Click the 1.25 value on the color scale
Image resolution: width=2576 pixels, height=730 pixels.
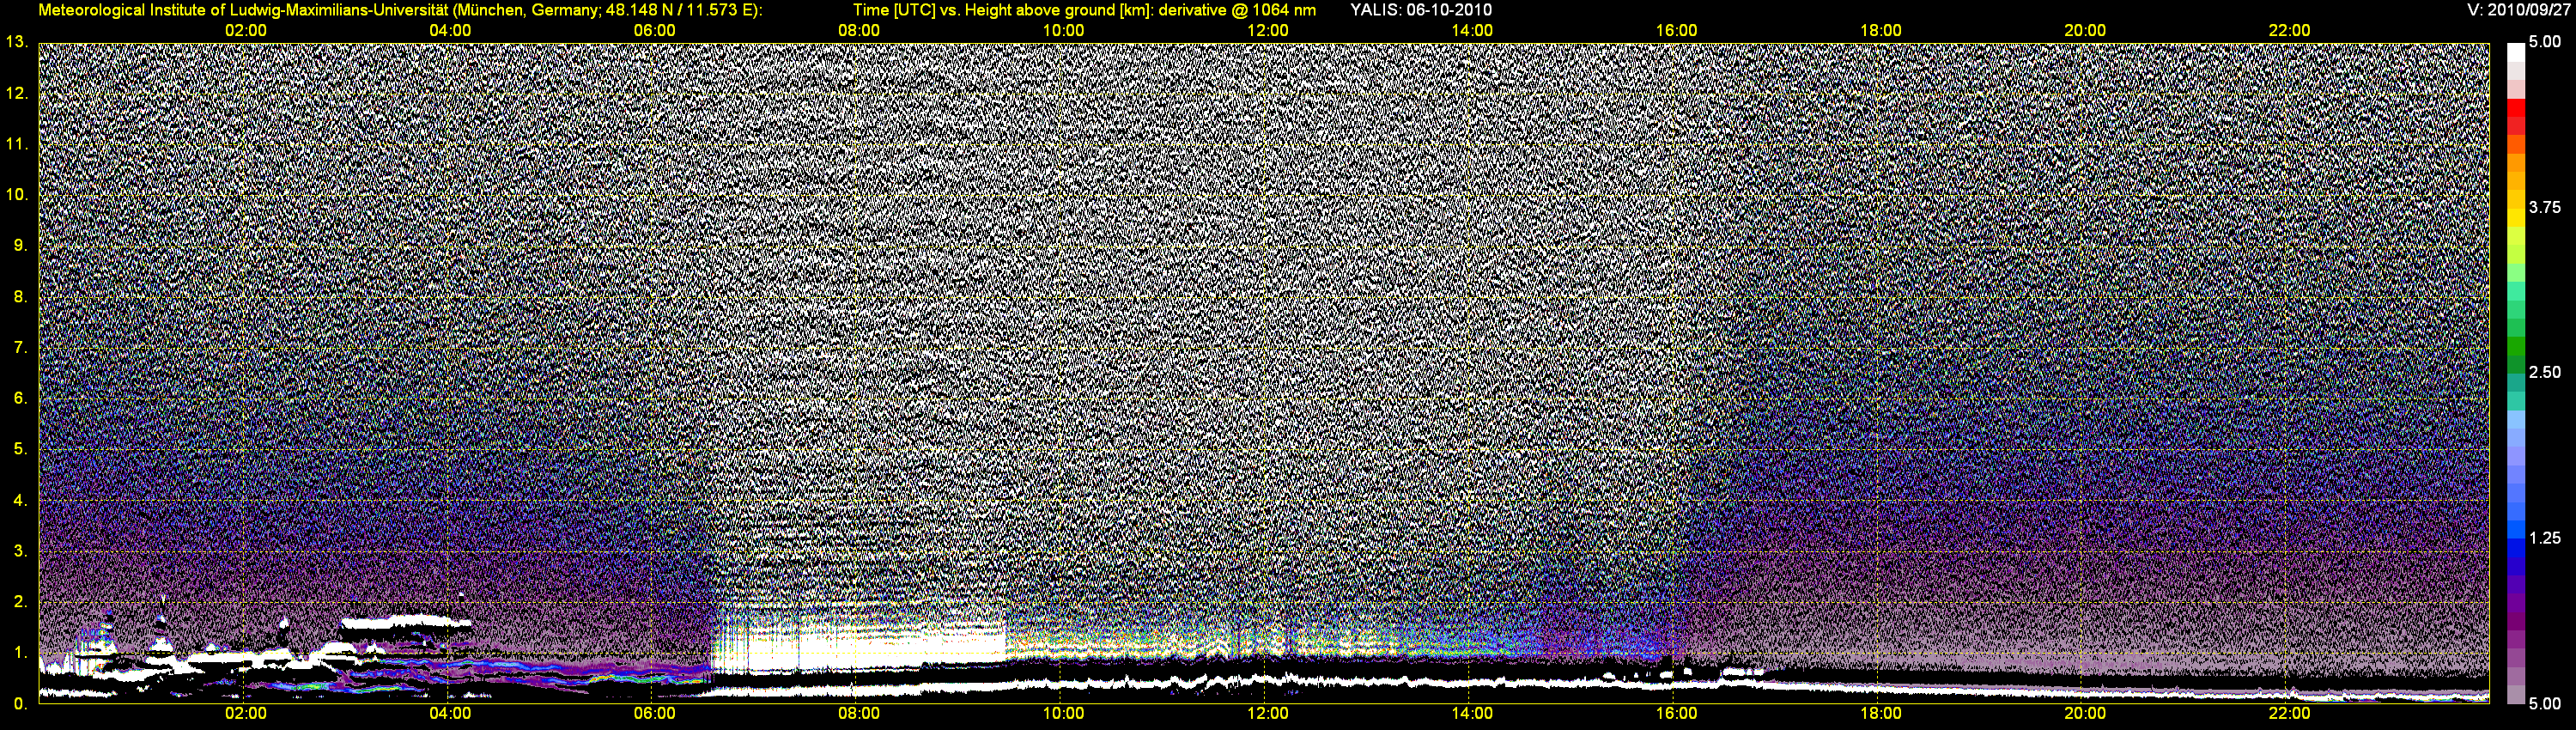(x=2545, y=538)
